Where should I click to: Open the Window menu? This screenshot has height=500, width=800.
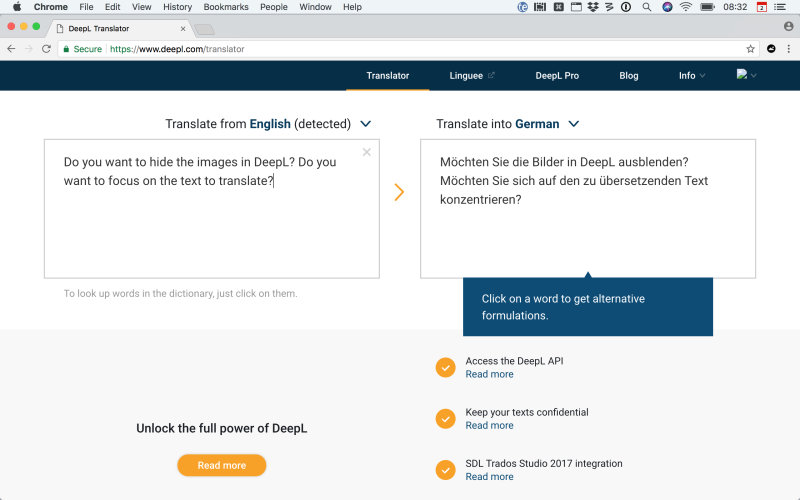(315, 7)
